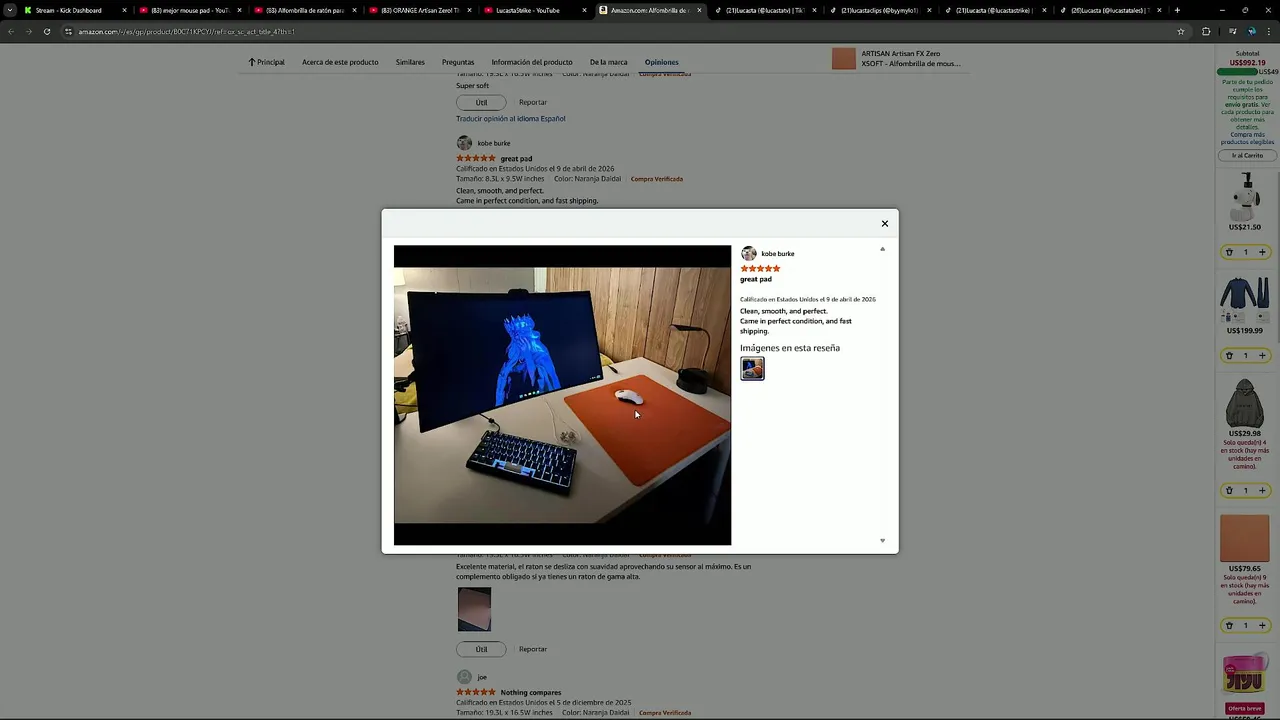The width and height of the screenshot is (1280, 720).
Task: Delete the US$21.50 cart item
Action: pyautogui.click(x=1229, y=252)
